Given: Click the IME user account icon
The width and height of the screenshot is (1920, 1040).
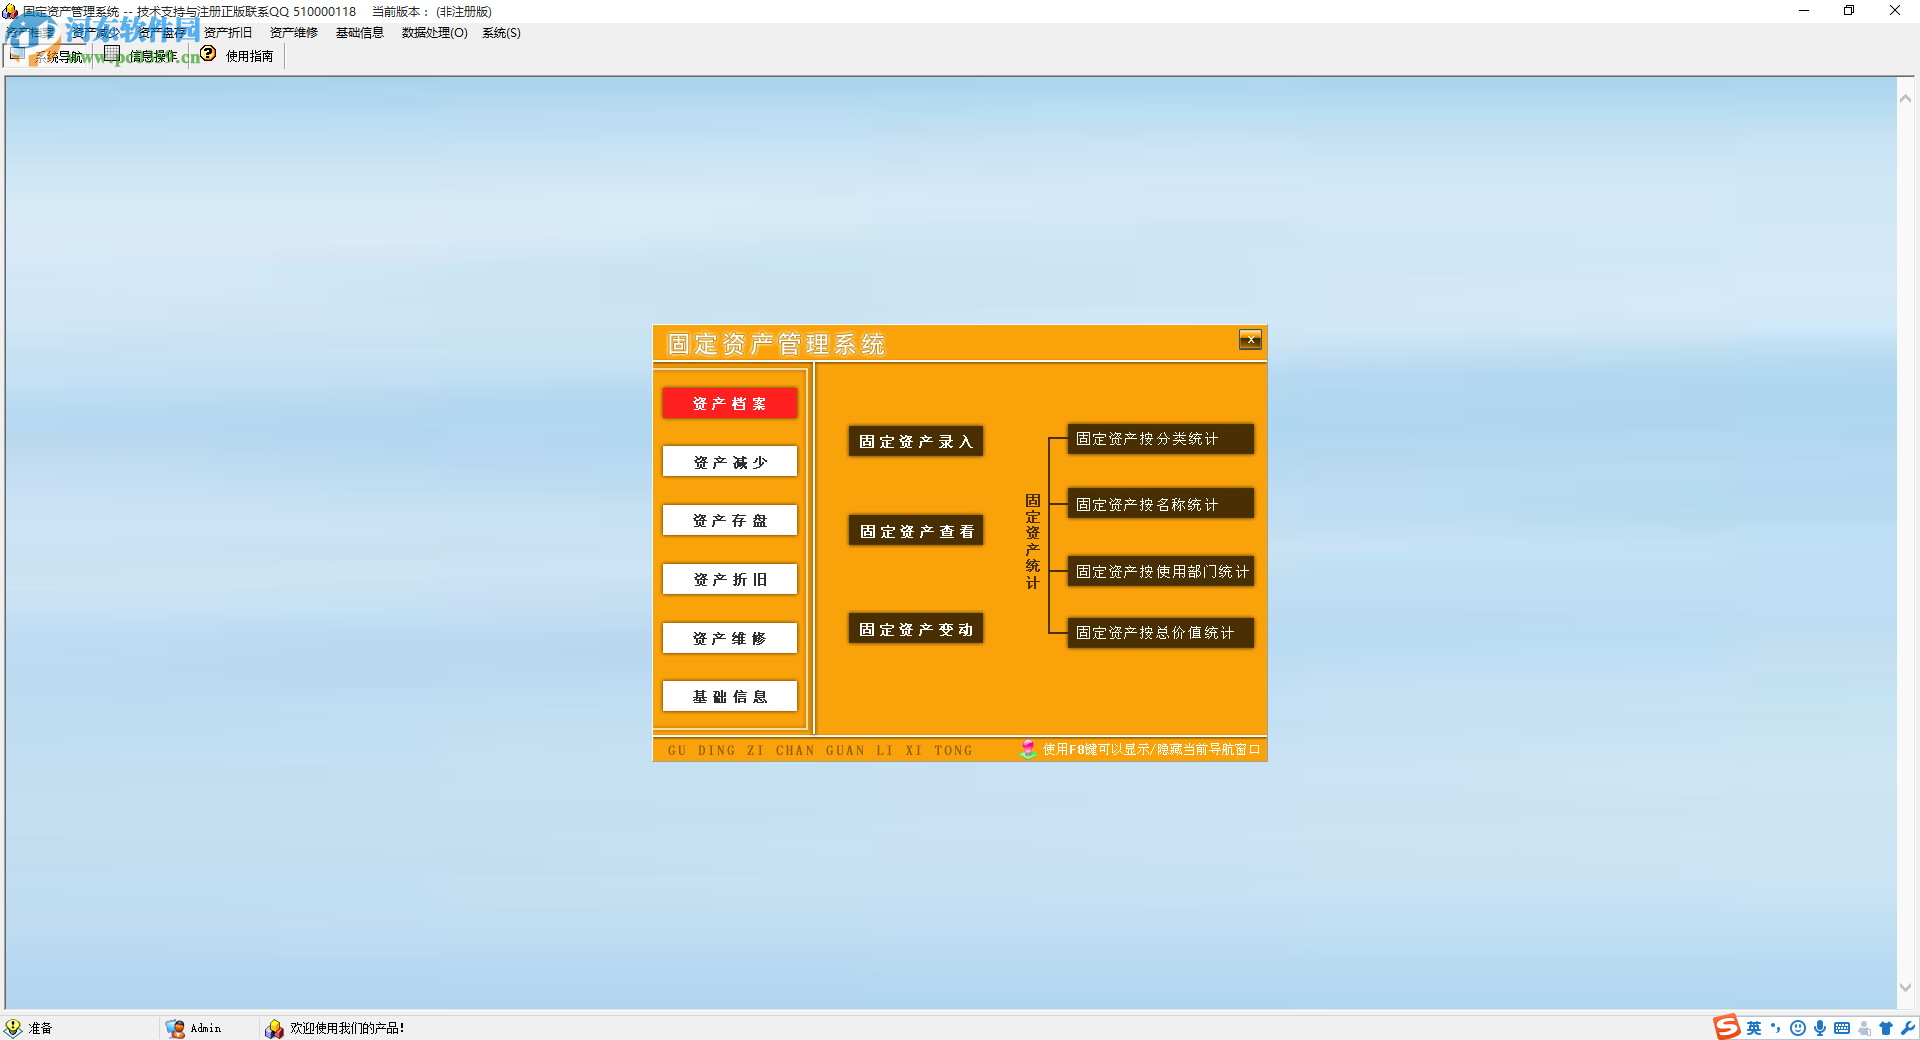Looking at the screenshot, I should point(1864,1028).
